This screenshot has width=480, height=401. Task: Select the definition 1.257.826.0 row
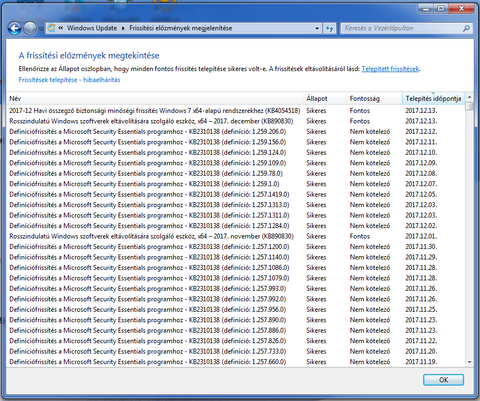pyautogui.click(x=235, y=341)
